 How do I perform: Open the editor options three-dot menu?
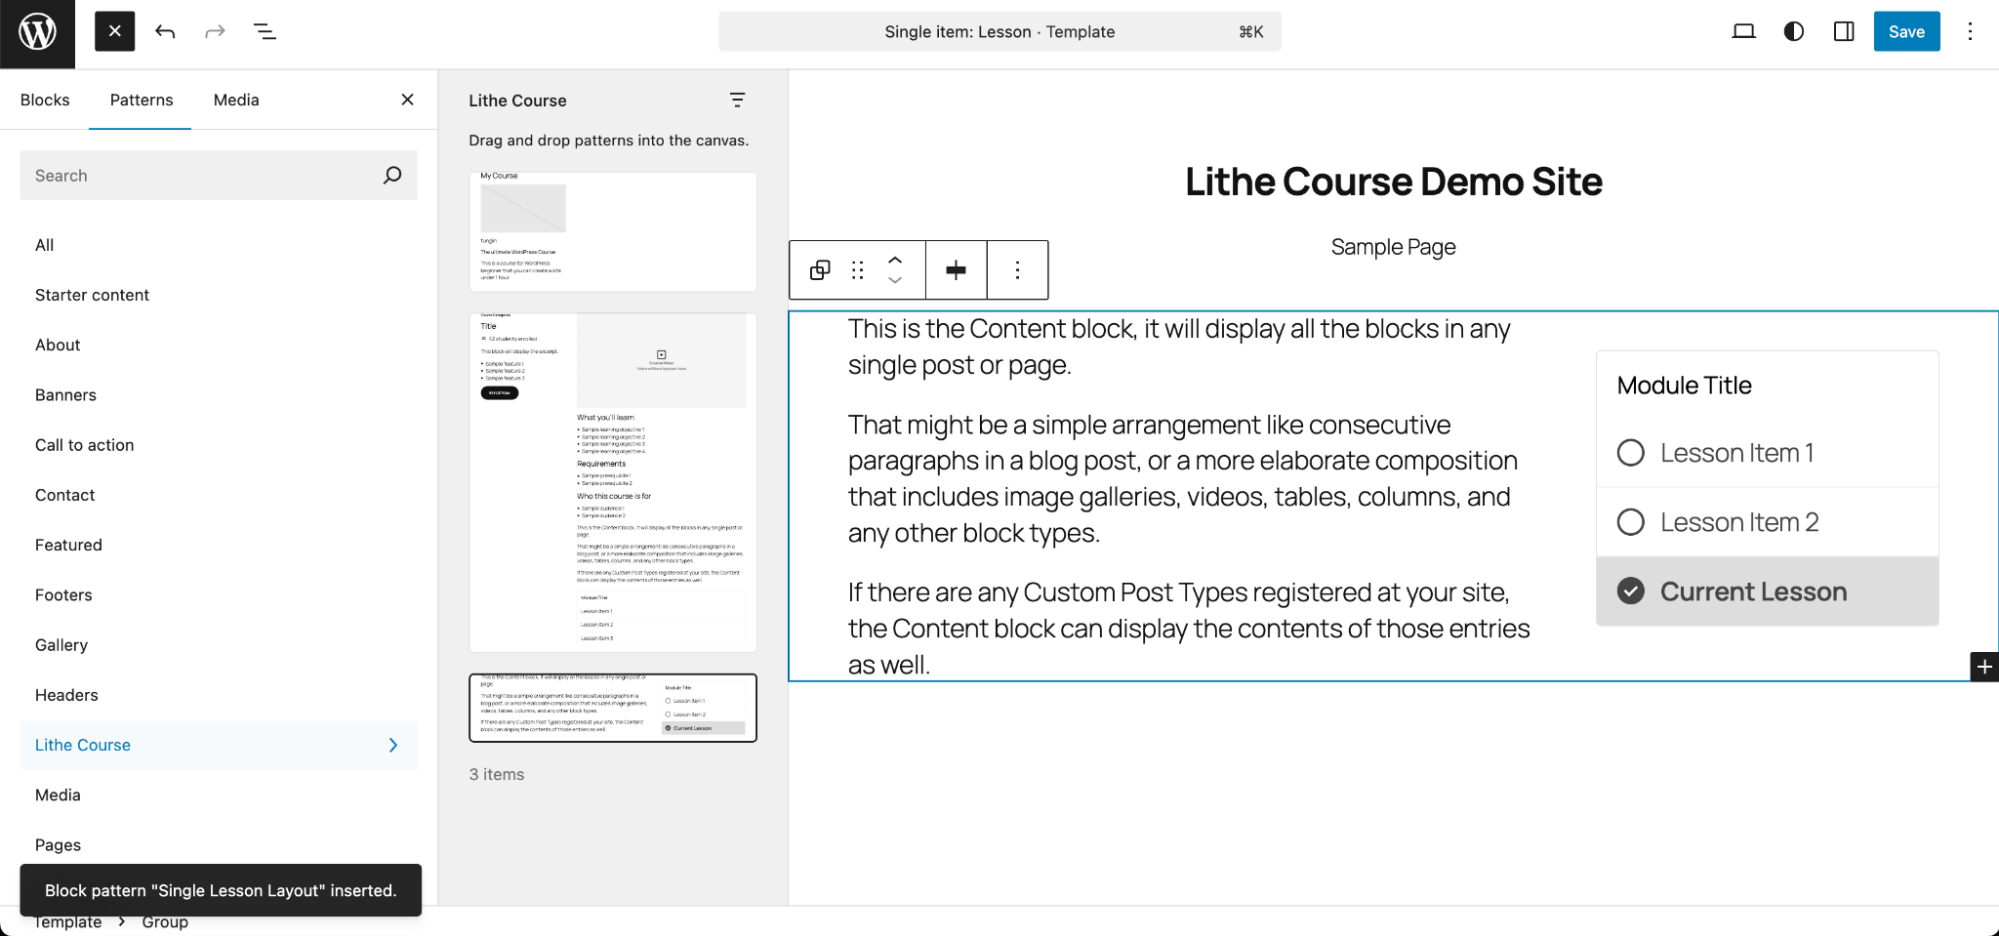1969,31
